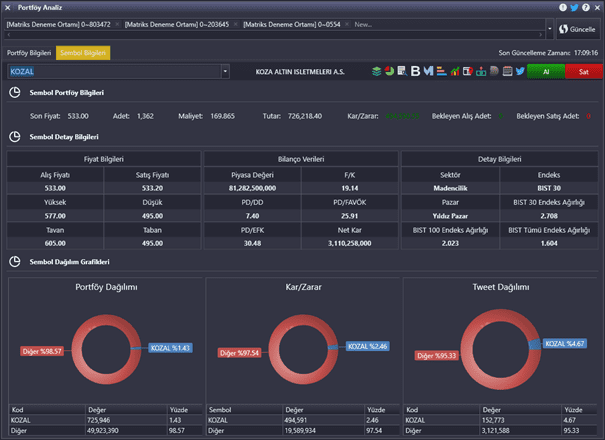Image resolution: width=605 pixels, height=440 pixels.
Task: Click the Güncelle refresh button
Action: pos(578,29)
